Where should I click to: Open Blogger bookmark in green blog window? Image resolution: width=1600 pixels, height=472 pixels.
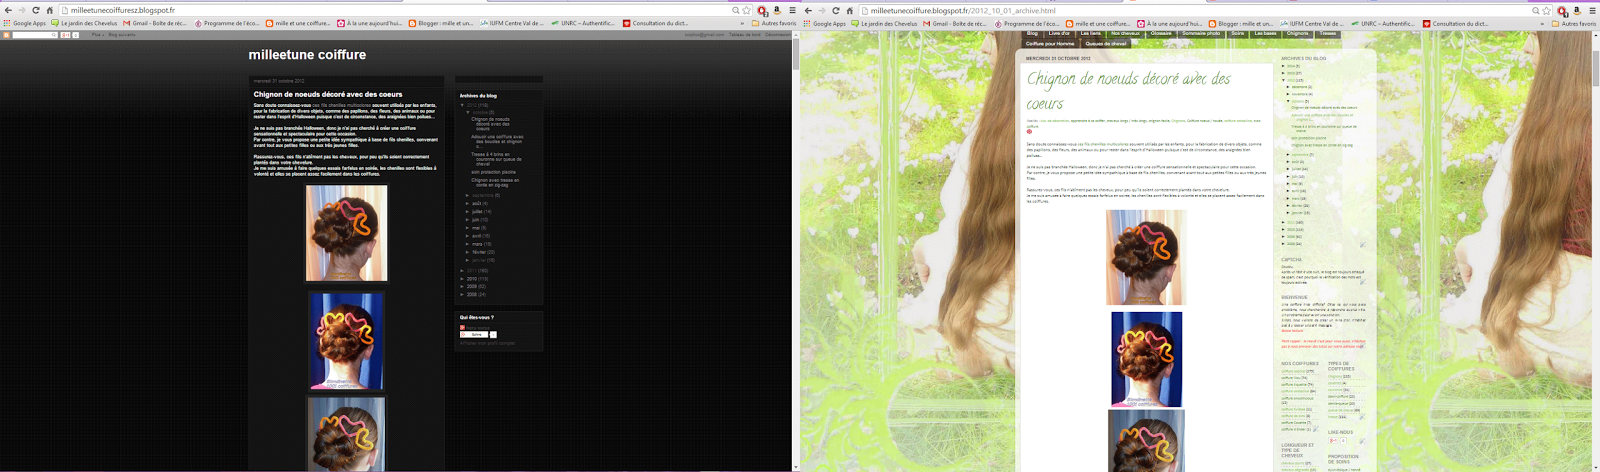click(1240, 23)
